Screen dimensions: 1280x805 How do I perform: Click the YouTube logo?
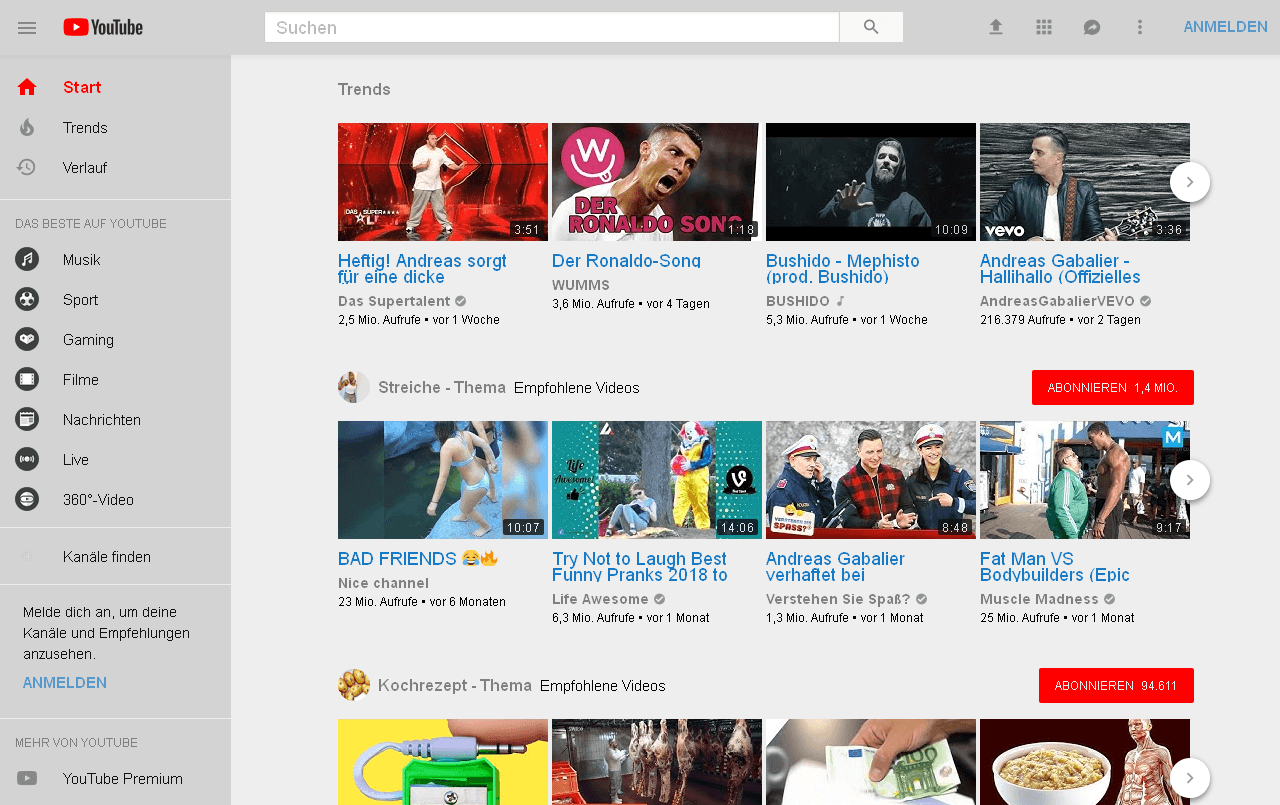coord(103,27)
